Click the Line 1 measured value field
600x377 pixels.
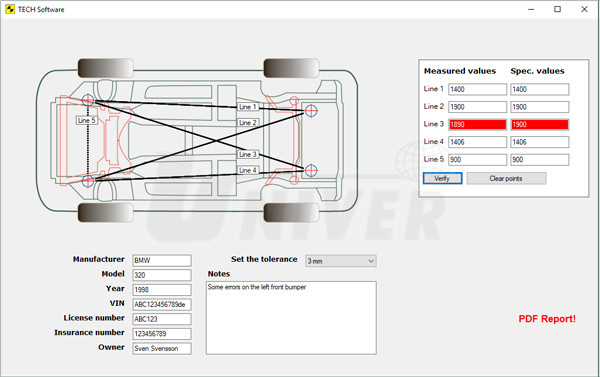477,89
